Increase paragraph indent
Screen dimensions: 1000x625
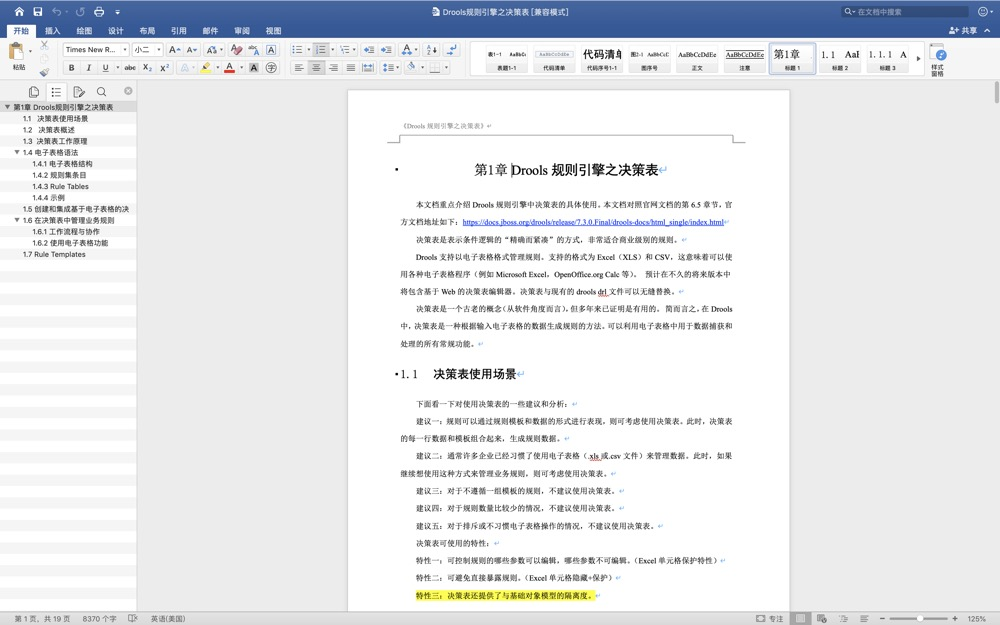(386, 49)
